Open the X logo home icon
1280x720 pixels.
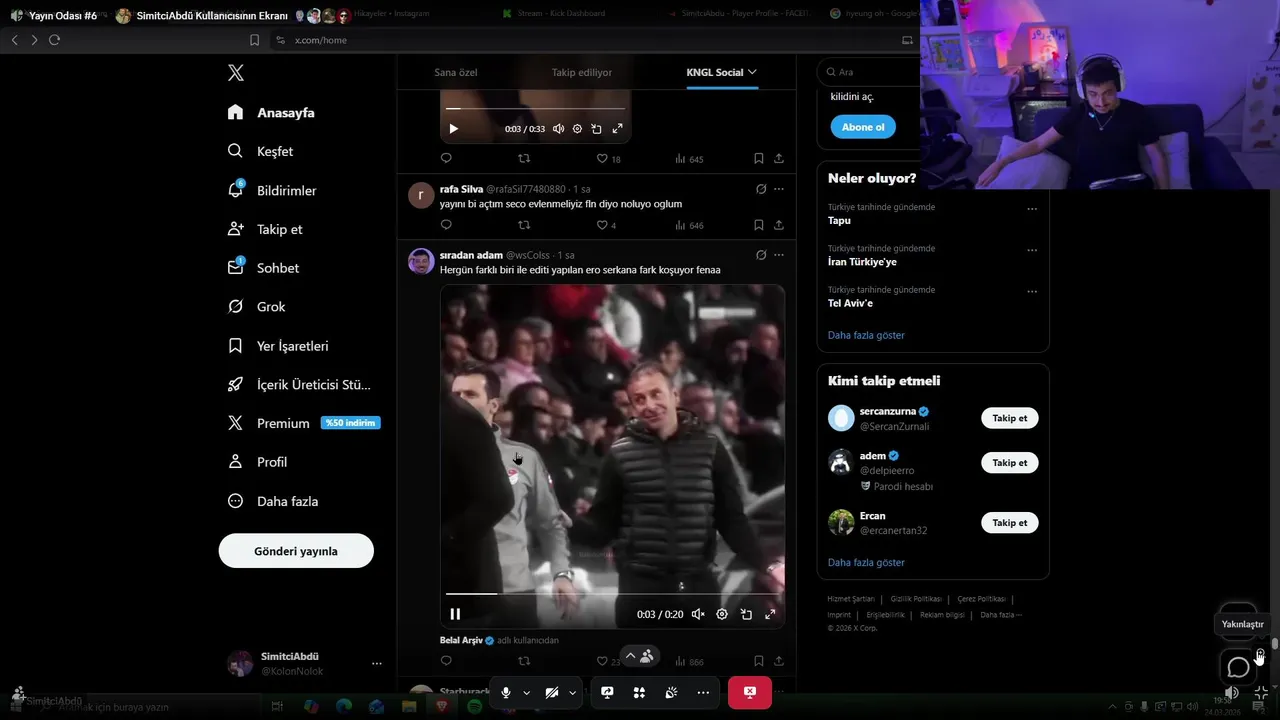pos(235,72)
